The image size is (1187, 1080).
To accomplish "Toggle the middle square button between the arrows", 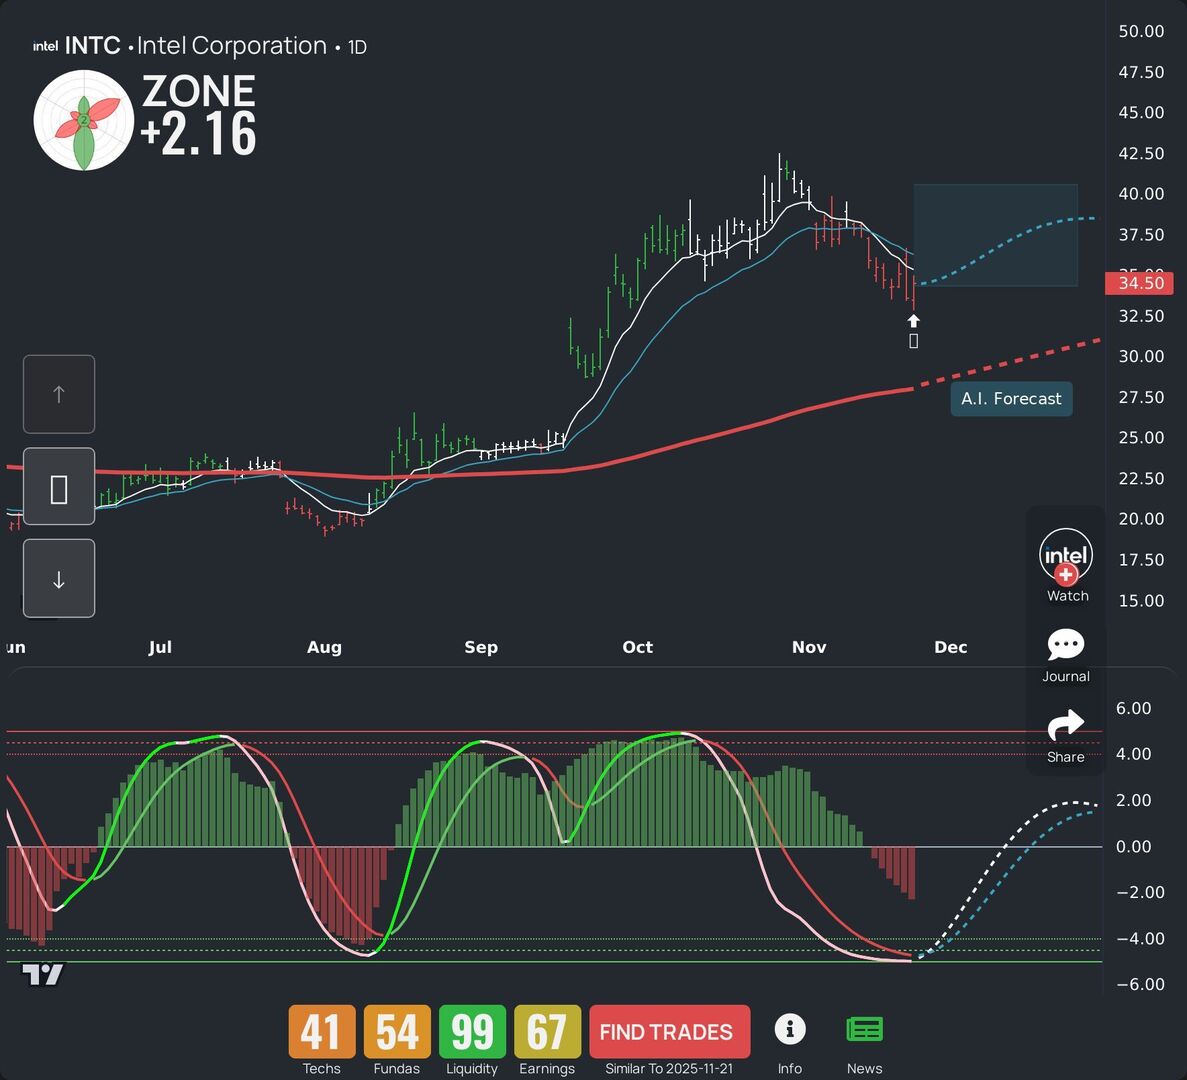I will [58, 486].
